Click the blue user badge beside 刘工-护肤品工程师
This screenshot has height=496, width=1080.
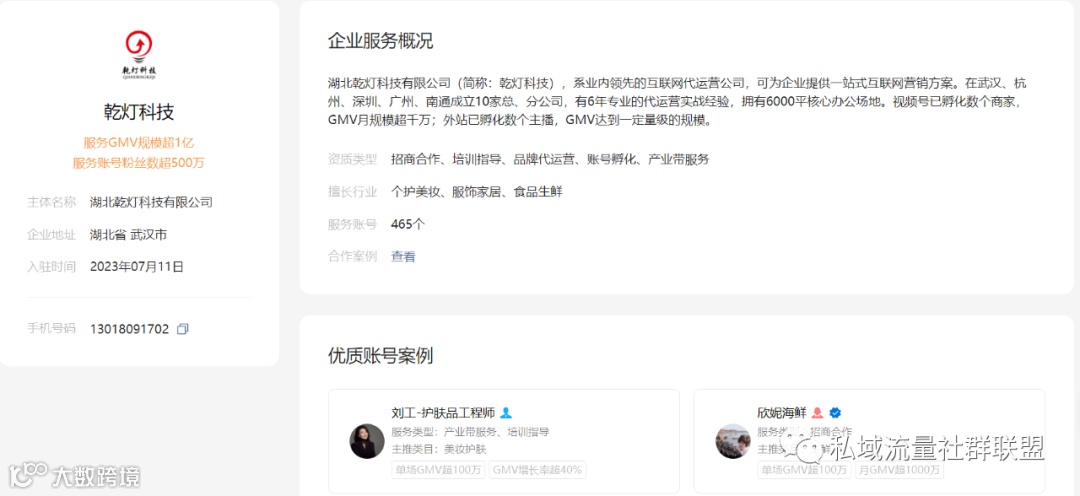point(506,413)
